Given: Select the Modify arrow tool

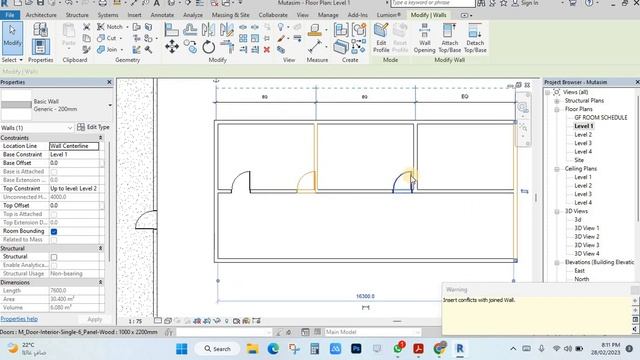Looking at the screenshot, I should pos(12,38).
